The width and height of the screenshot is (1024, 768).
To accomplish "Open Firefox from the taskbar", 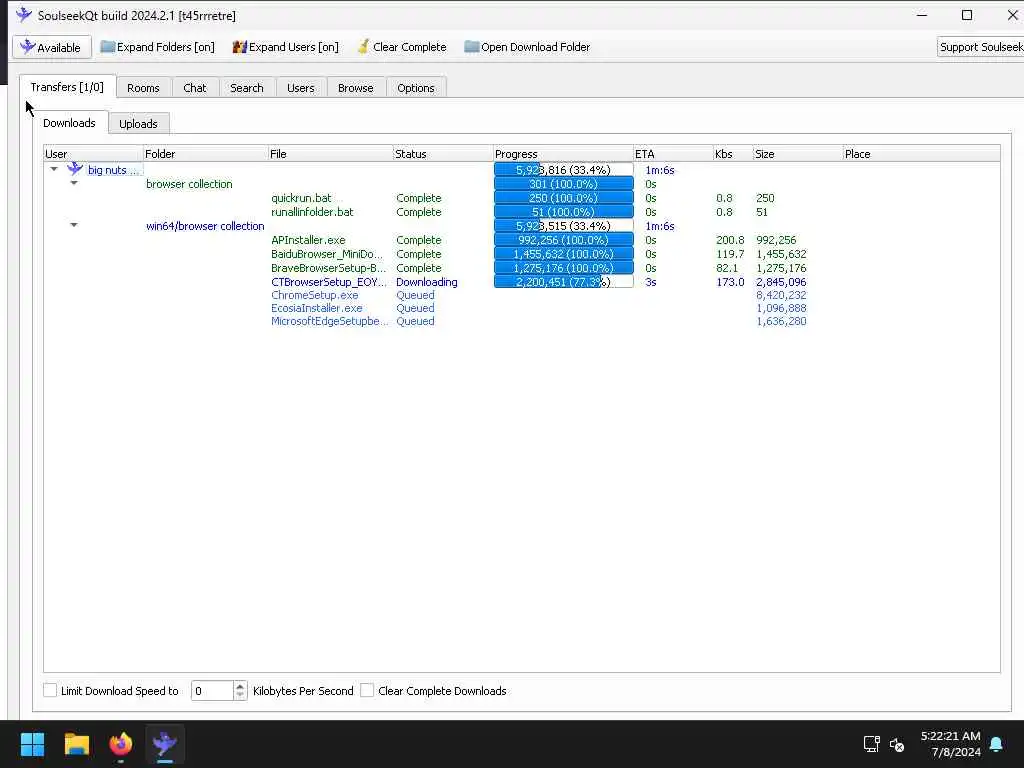I will coord(121,744).
